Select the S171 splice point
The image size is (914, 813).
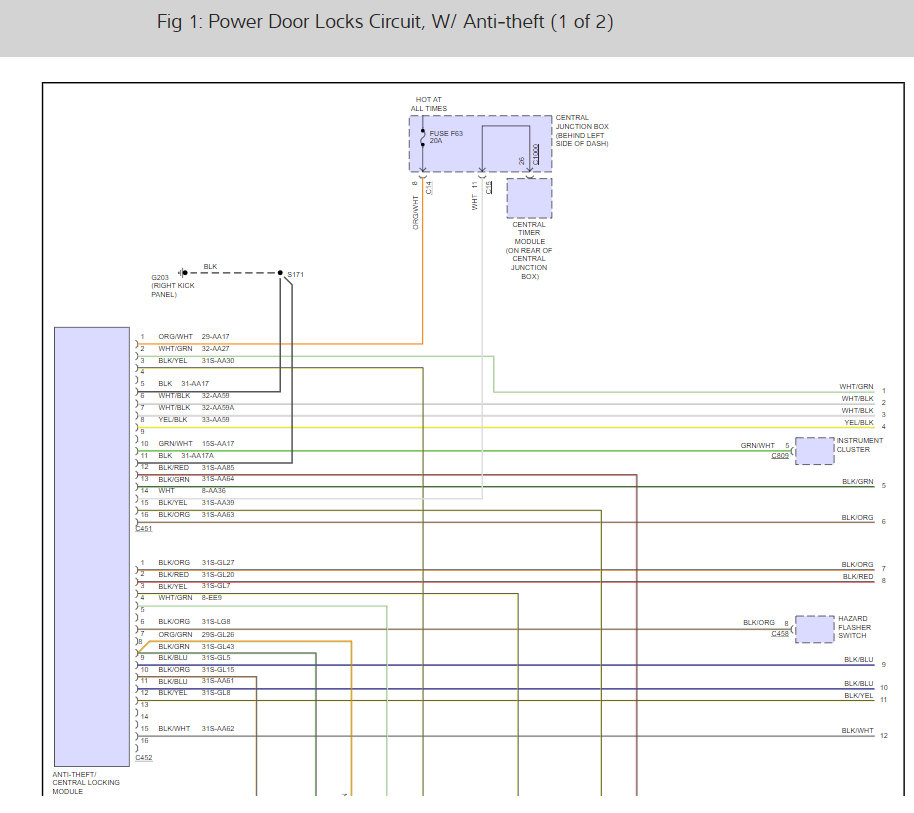click(x=281, y=273)
